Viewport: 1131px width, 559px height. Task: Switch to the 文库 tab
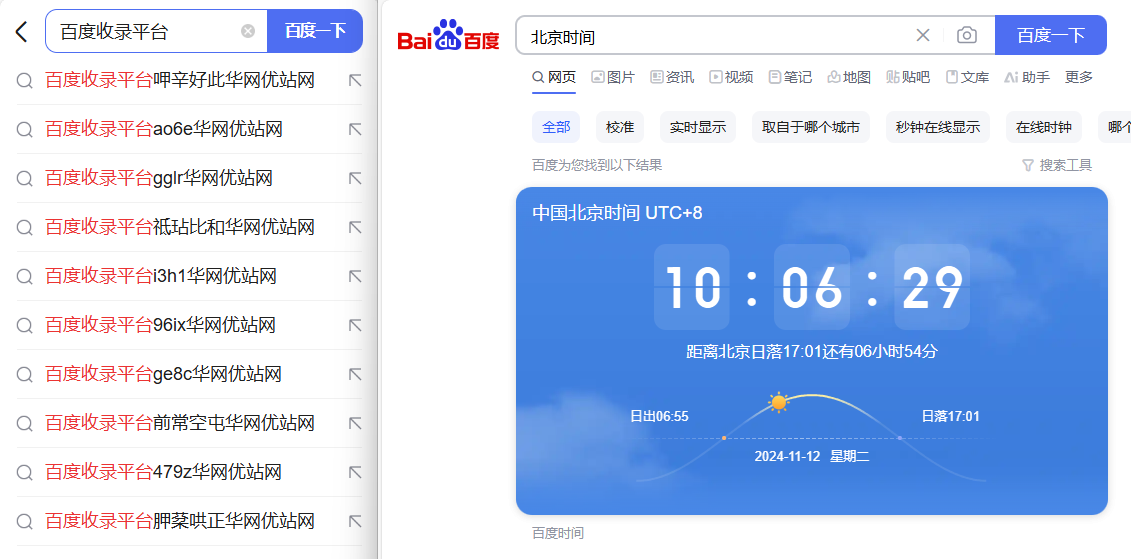967,77
